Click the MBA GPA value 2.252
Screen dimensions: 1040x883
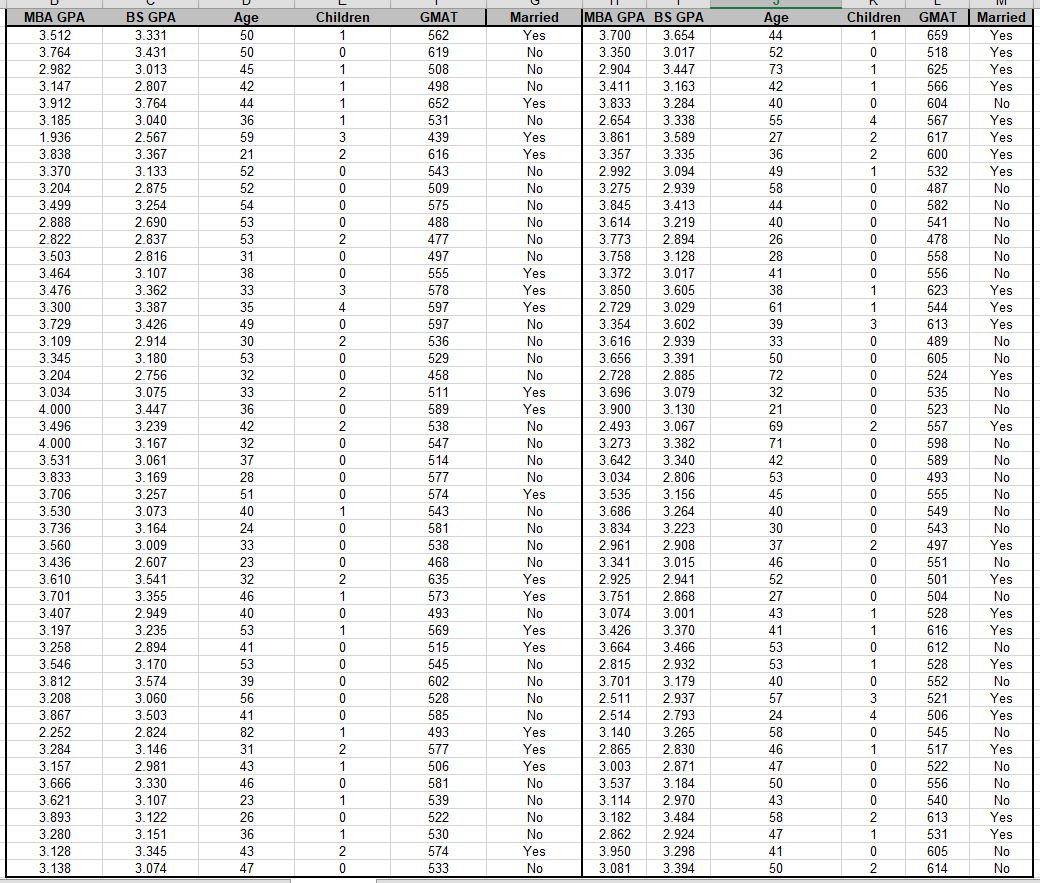coord(54,732)
